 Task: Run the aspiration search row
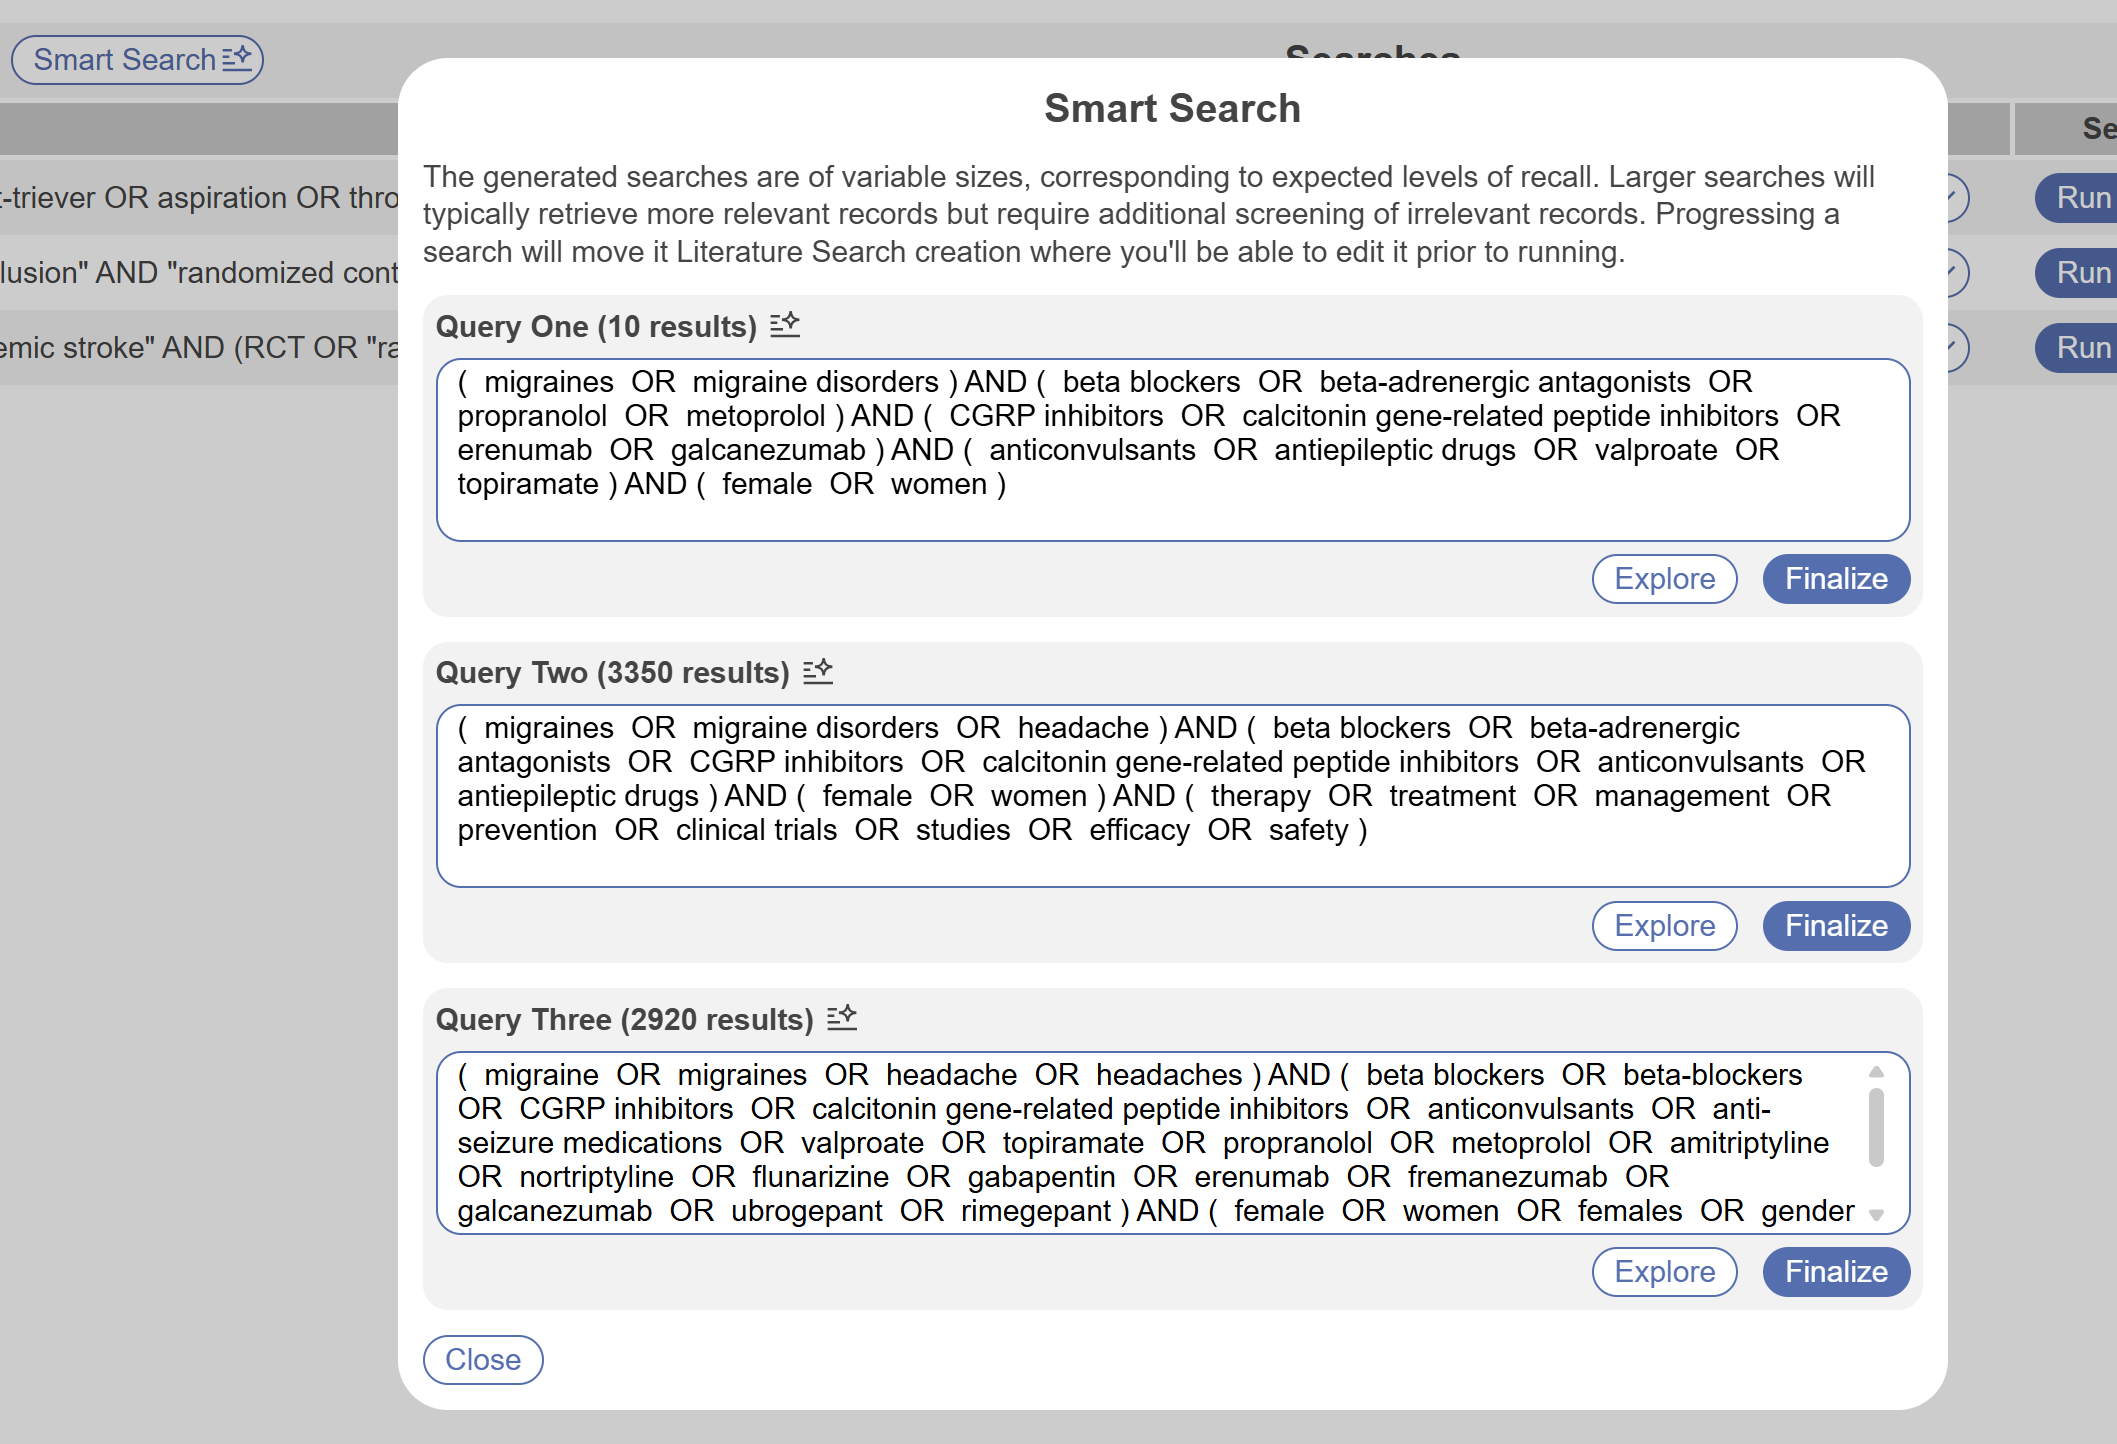click(x=2082, y=198)
